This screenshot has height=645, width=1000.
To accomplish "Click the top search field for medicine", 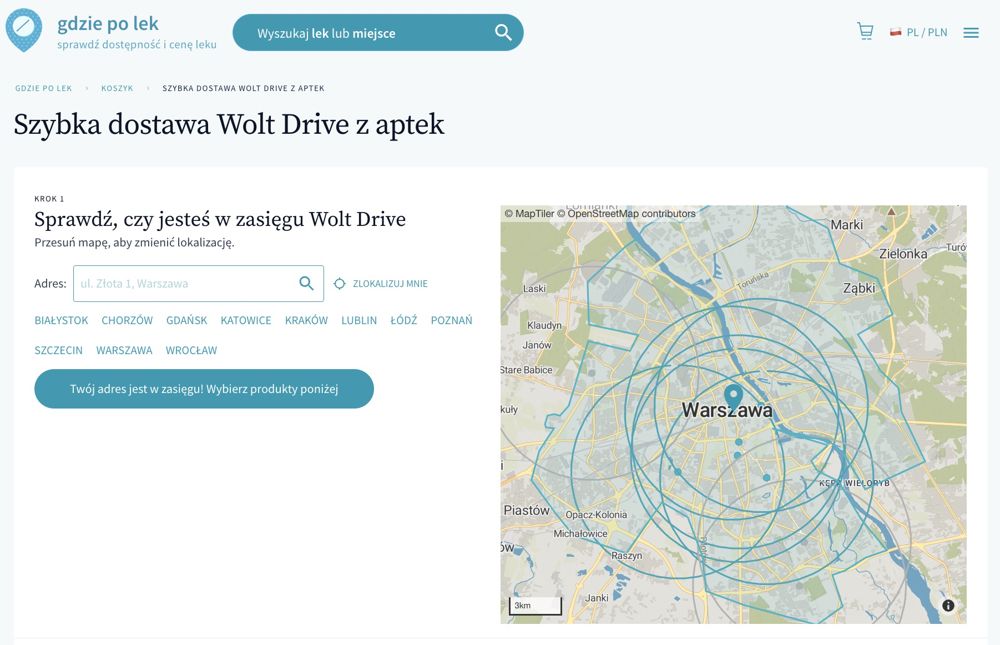I will click(378, 33).
